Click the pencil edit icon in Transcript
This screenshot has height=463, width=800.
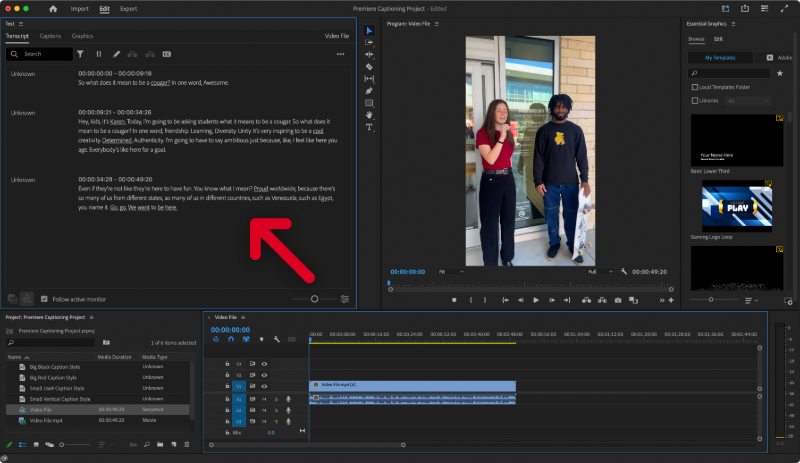(116, 54)
